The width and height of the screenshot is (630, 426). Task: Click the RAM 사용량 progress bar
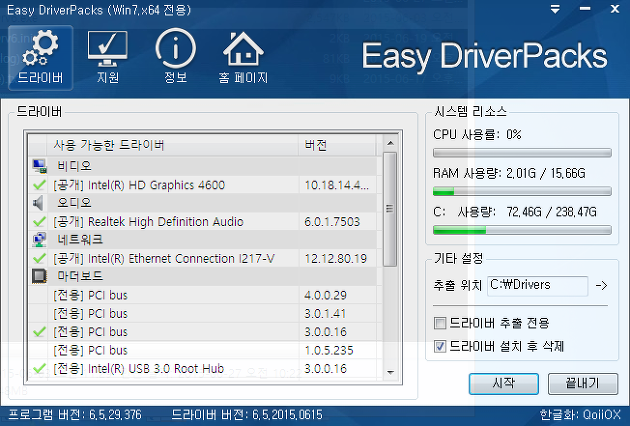point(522,191)
